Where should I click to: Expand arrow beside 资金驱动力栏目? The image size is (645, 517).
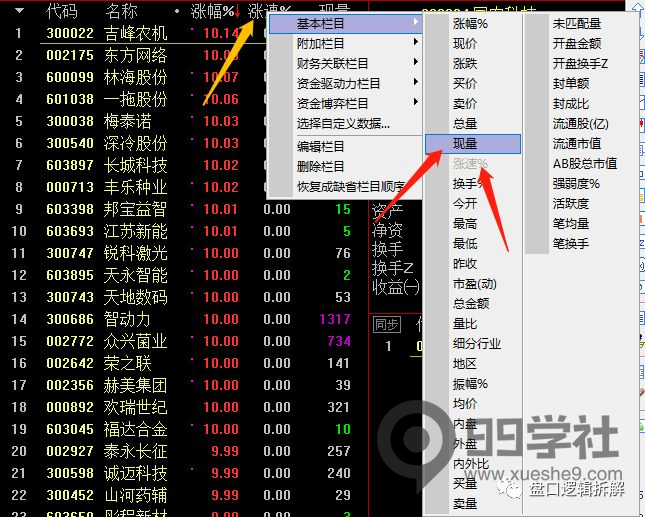pos(415,82)
